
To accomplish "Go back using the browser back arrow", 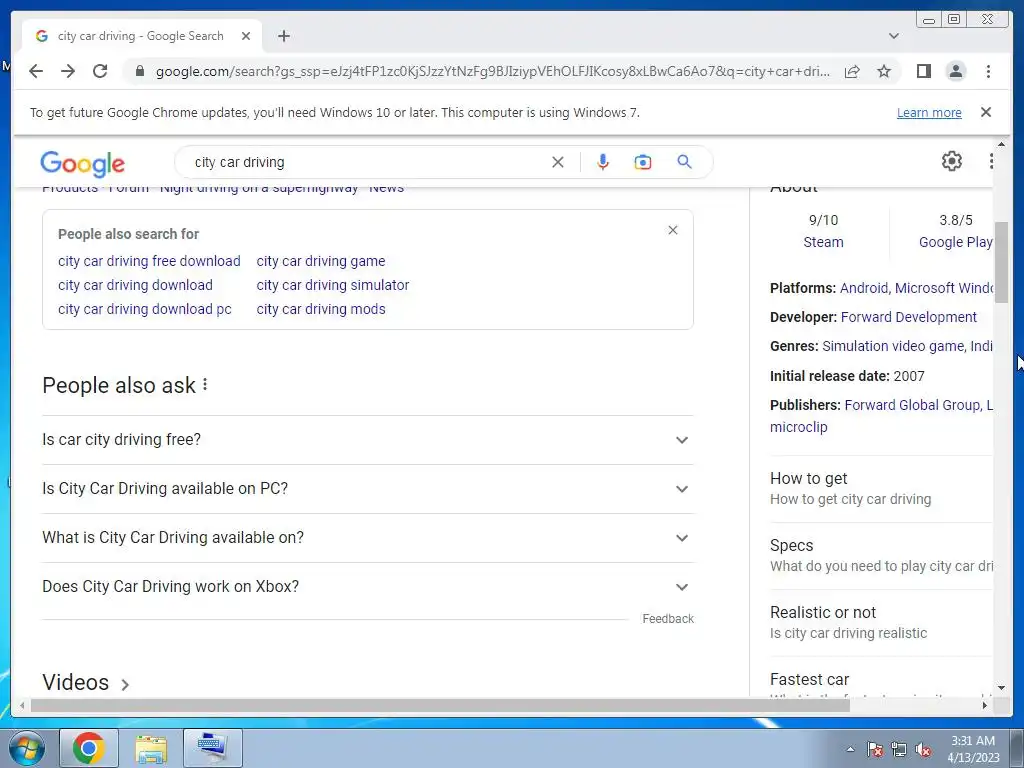I will [36, 71].
